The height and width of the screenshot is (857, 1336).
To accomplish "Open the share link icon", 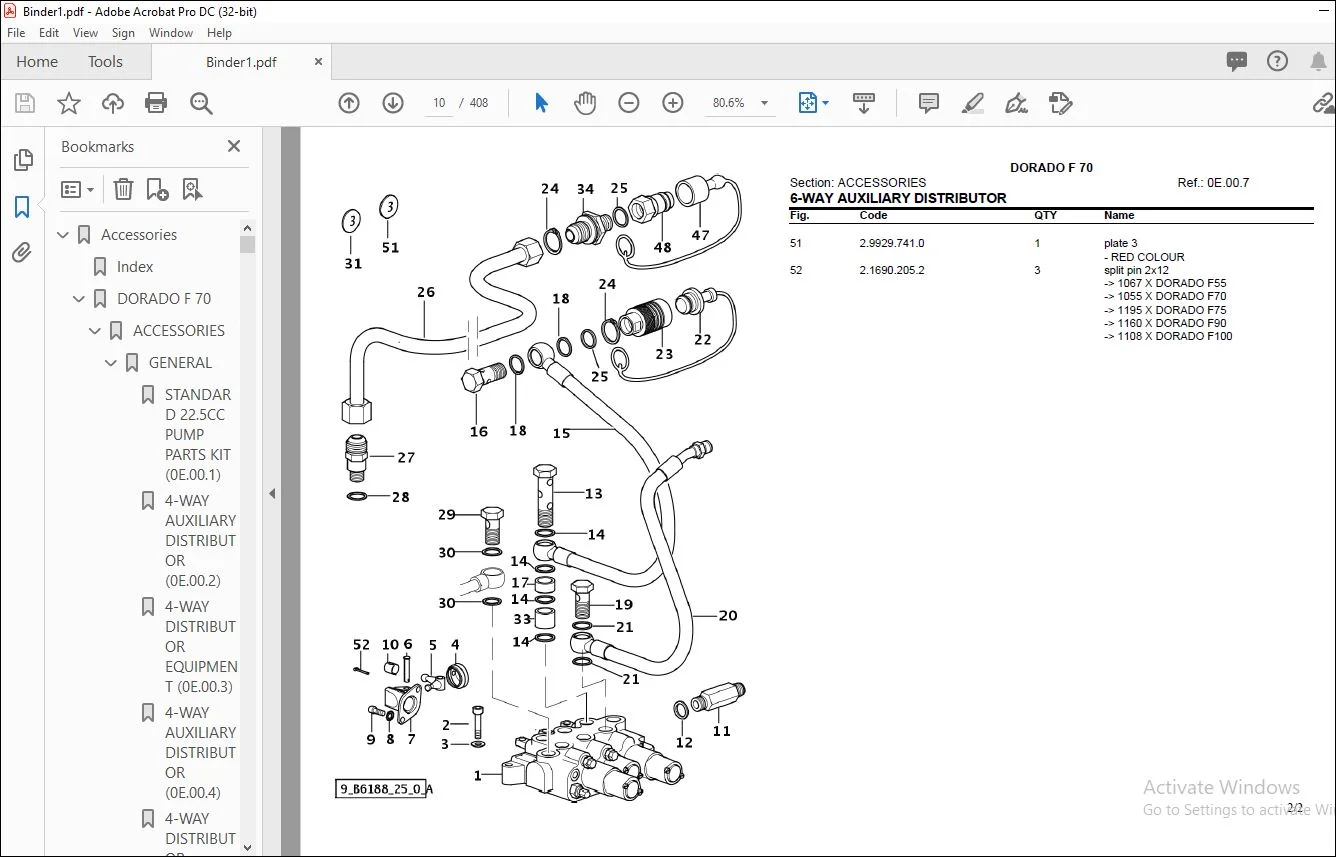I will tap(1323, 103).
